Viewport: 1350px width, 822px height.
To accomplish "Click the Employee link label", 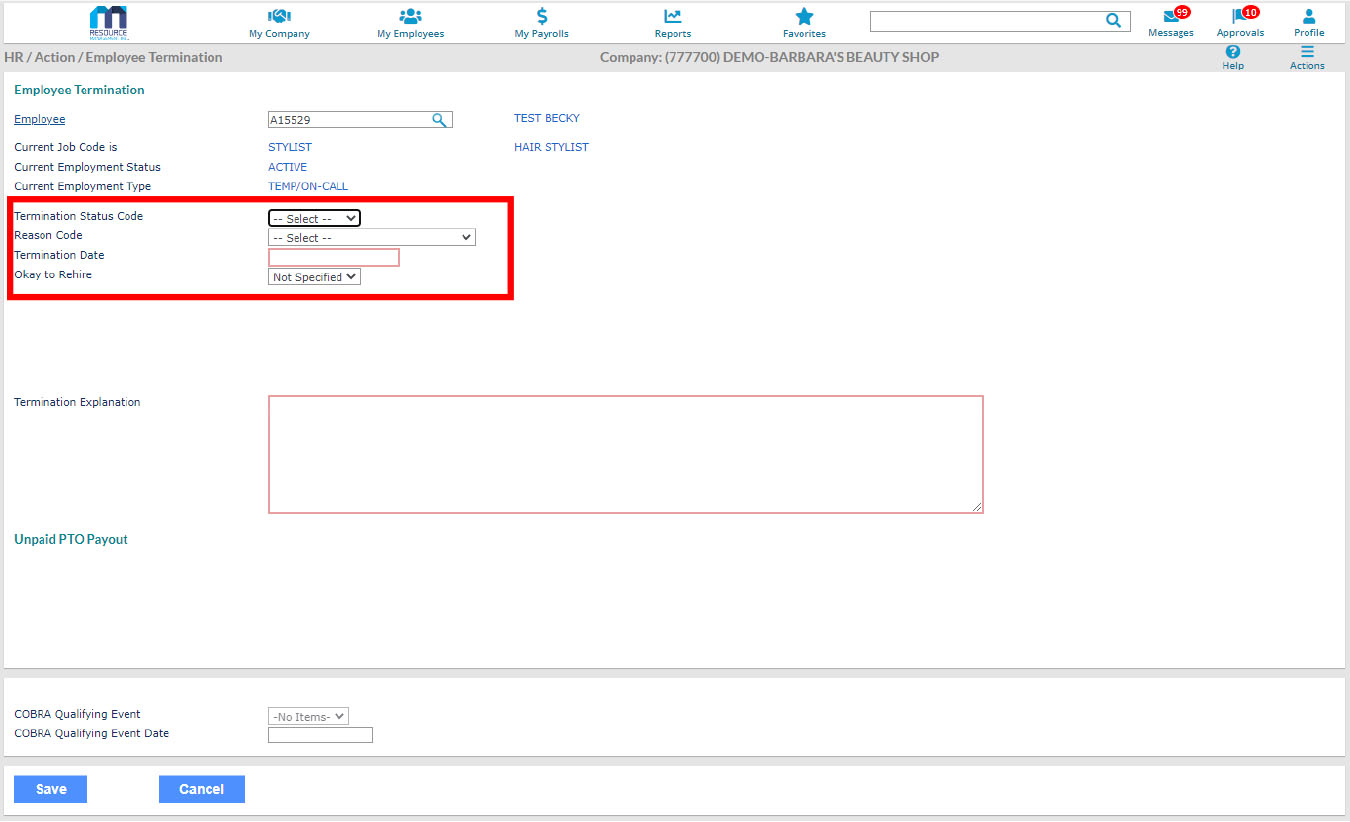I will click(x=39, y=120).
